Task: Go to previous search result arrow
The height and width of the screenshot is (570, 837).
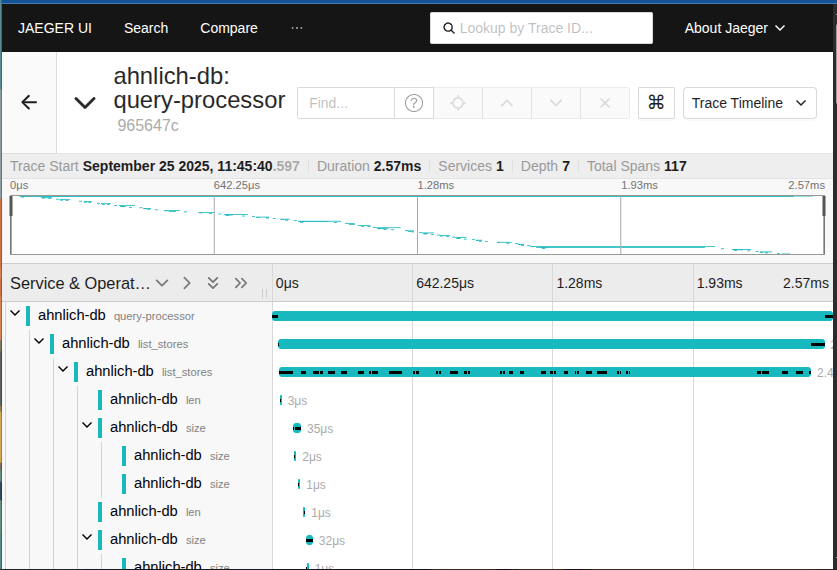Action: 507,103
